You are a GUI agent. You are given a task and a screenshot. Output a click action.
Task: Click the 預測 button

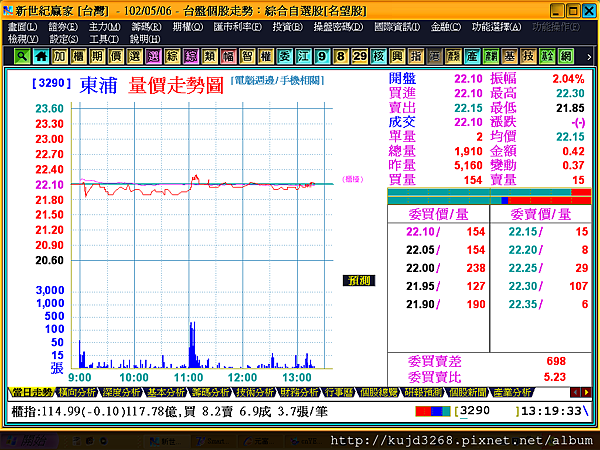[359, 281]
